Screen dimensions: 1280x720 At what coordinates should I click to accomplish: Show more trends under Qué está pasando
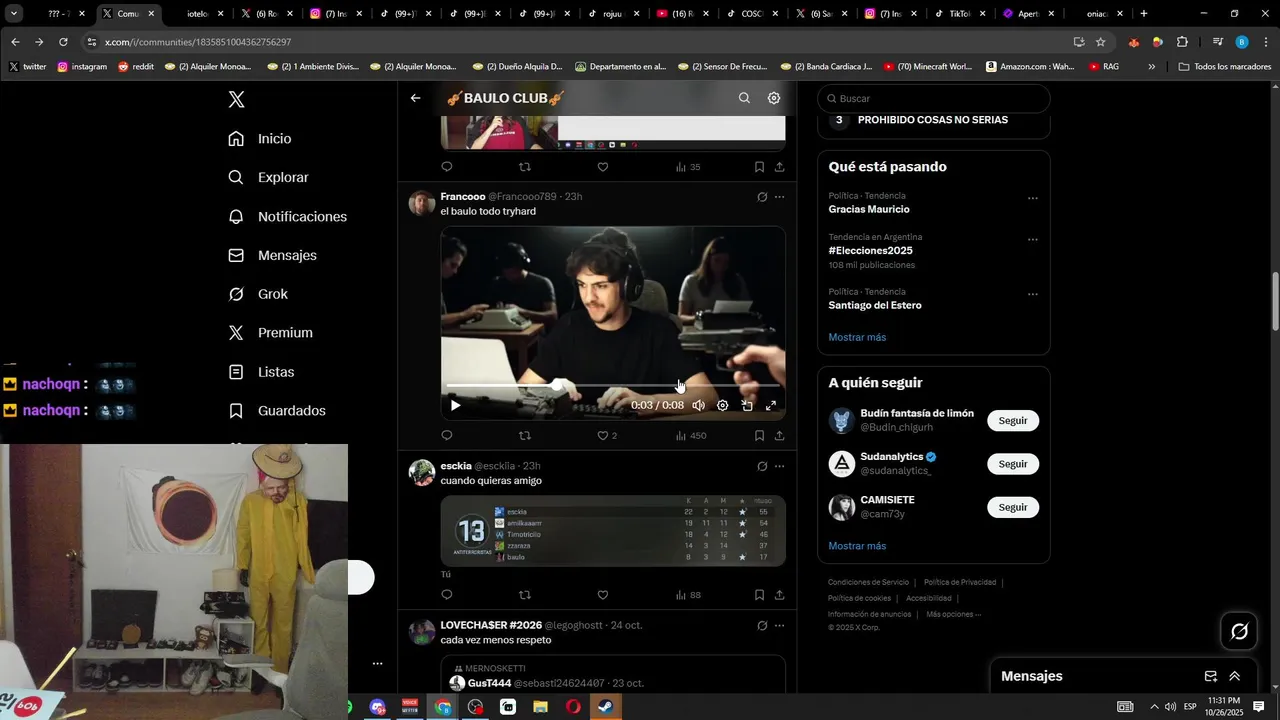857,338
